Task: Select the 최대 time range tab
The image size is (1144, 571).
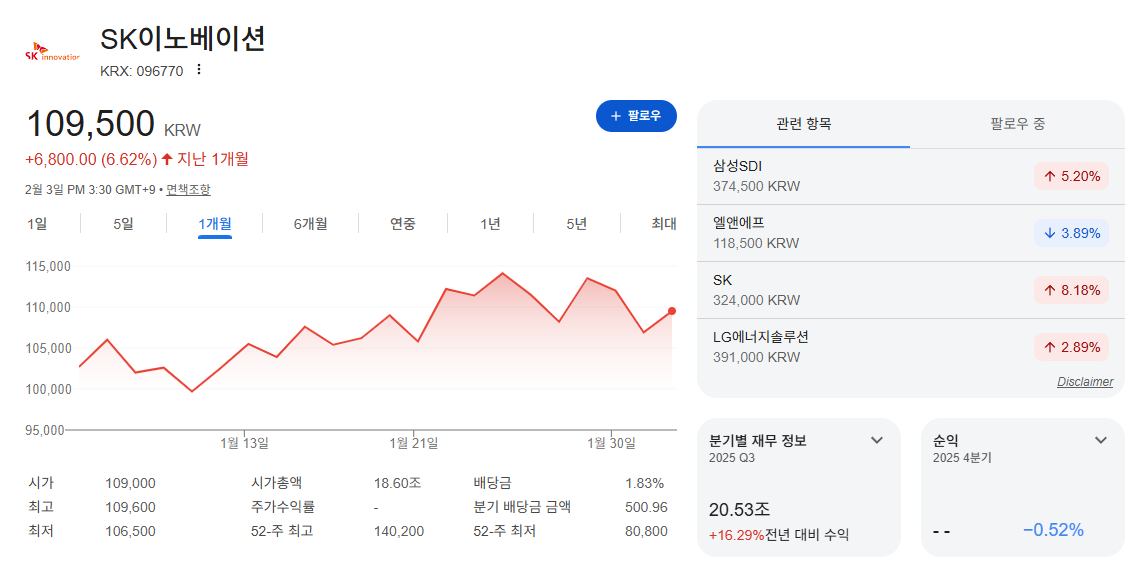Action: 664,224
